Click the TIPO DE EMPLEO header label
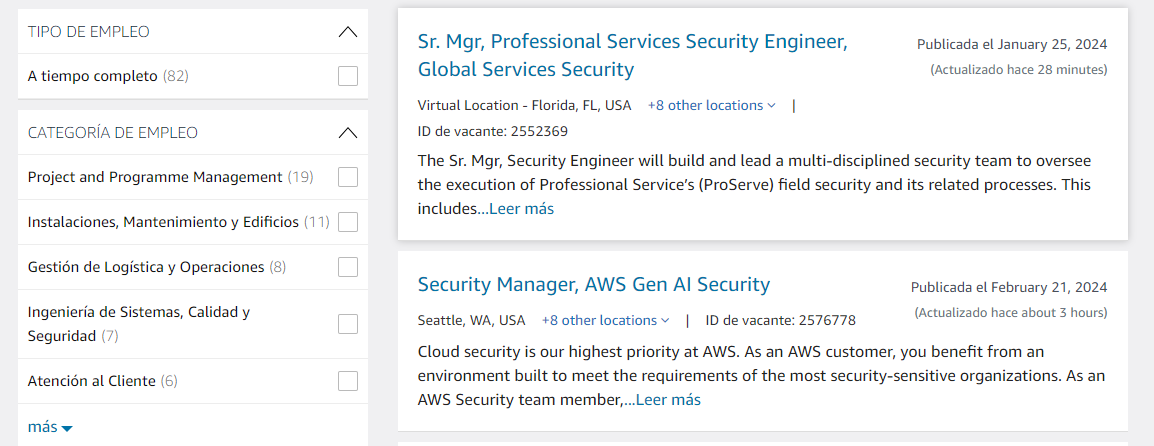 [x=88, y=32]
